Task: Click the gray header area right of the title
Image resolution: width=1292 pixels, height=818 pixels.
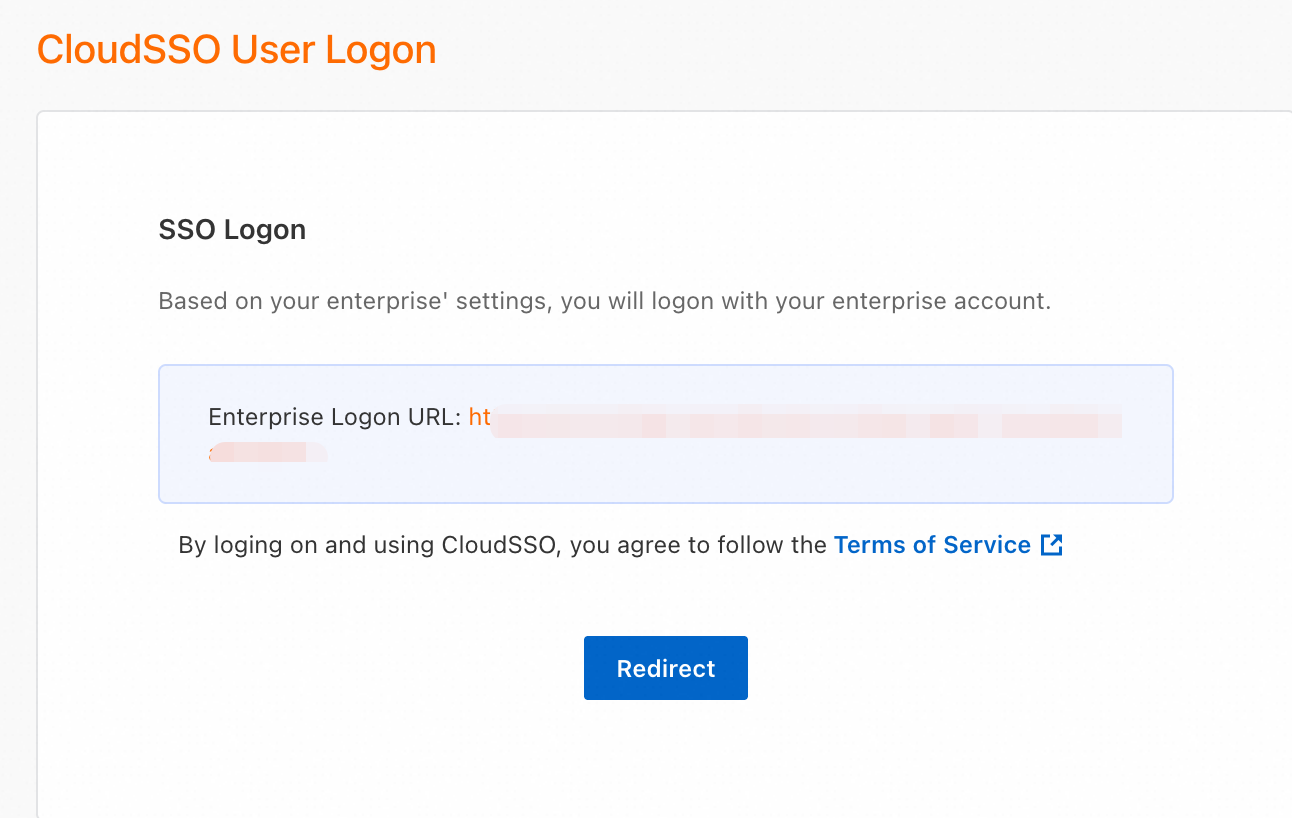Action: point(850,50)
